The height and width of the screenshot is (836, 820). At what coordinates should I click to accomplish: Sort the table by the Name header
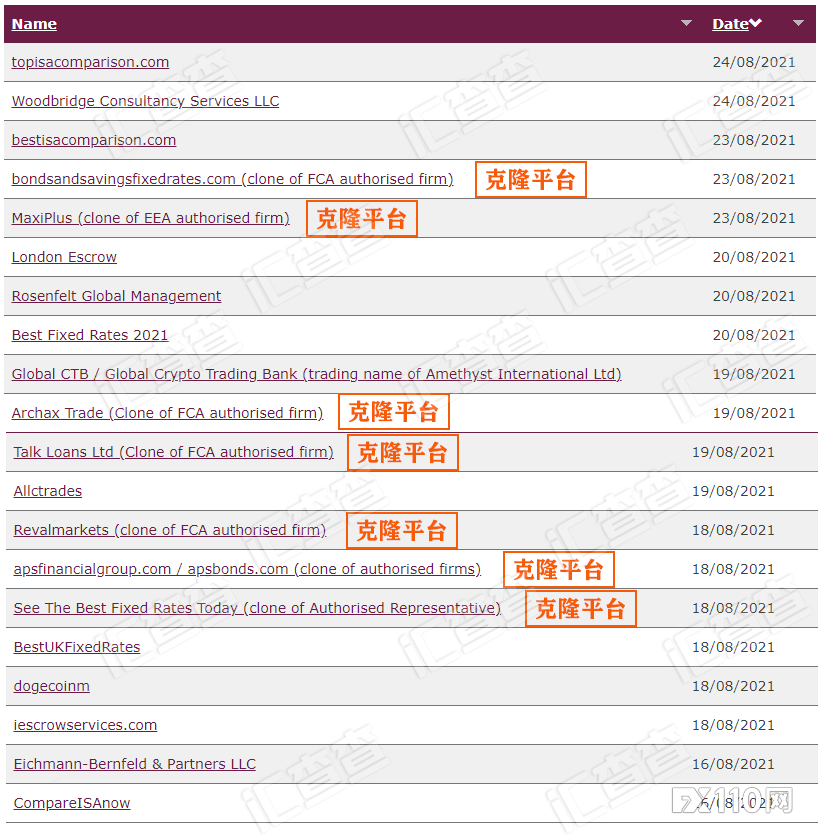(x=34, y=23)
